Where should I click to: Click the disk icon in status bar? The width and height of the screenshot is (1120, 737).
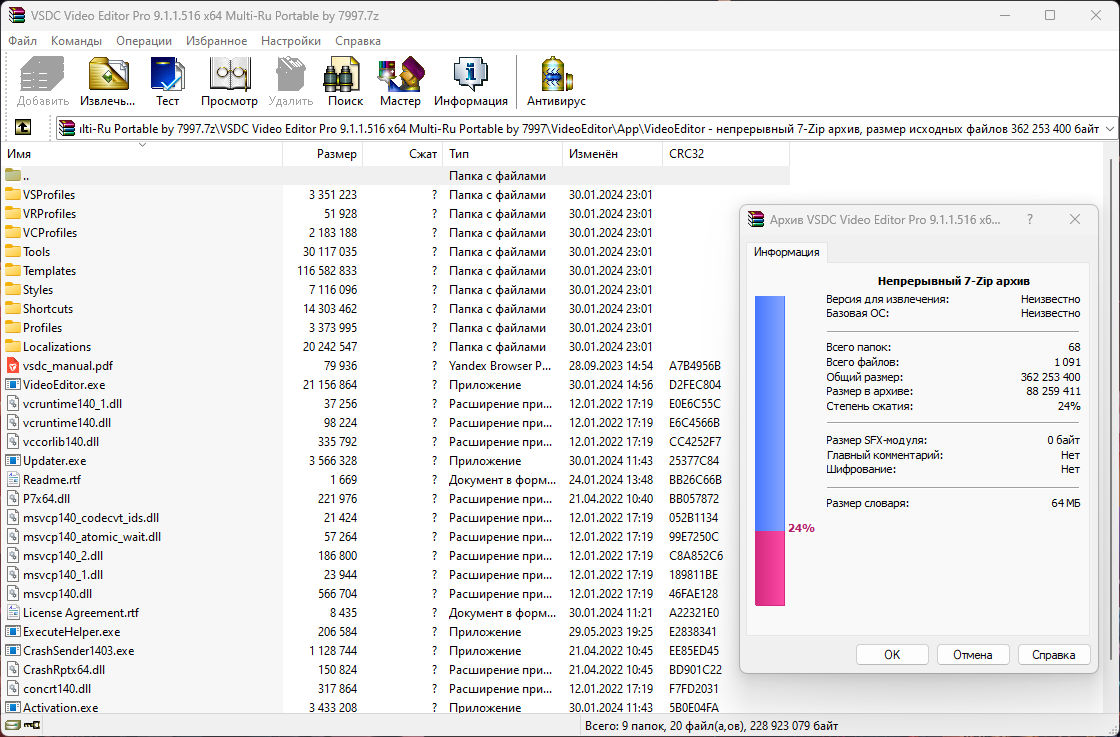click(x=13, y=726)
